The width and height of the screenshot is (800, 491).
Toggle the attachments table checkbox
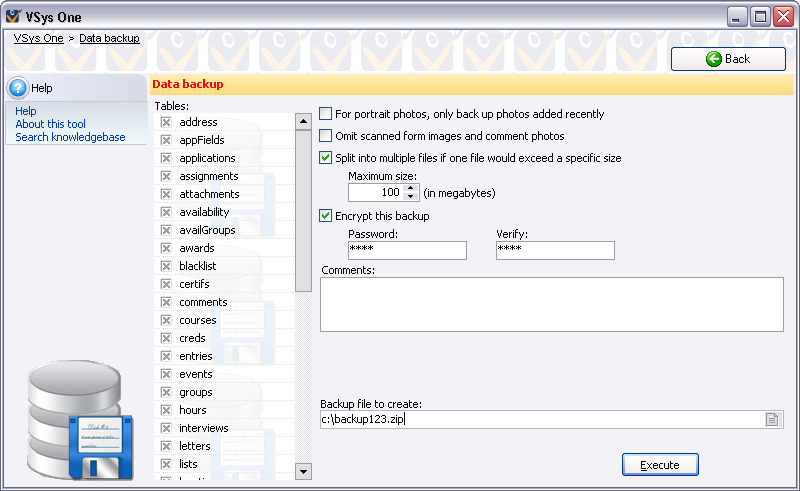(166, 194)
